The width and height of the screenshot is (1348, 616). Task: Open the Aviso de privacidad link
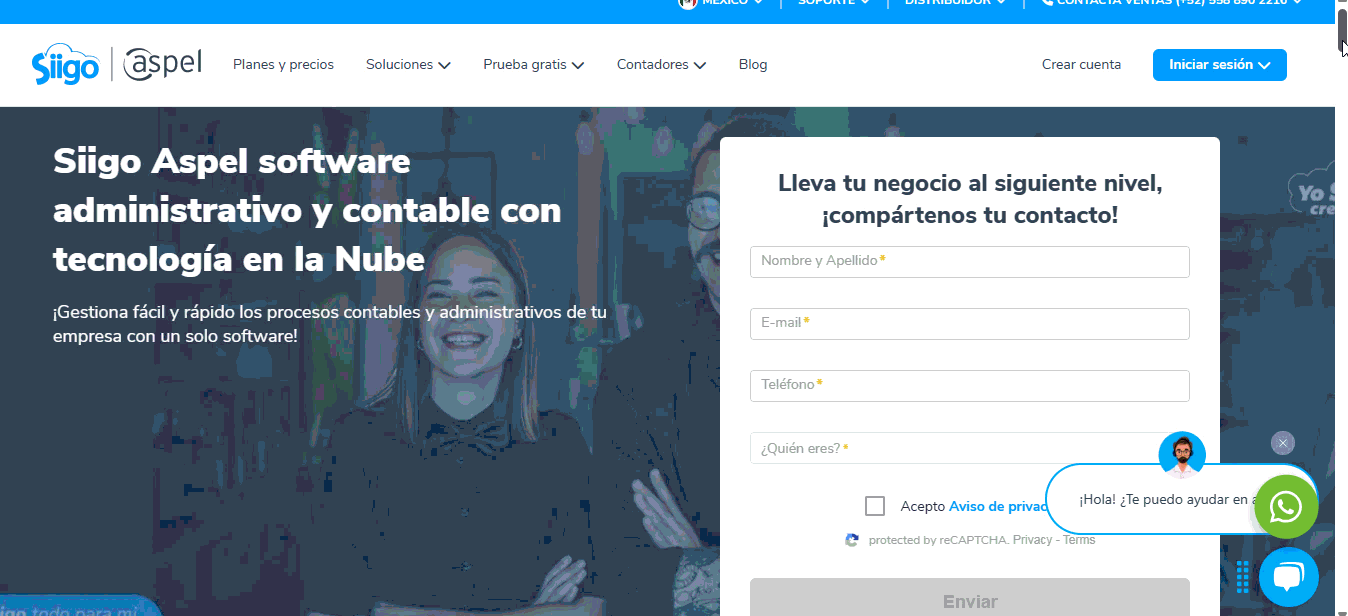click(x=998, y=506)
